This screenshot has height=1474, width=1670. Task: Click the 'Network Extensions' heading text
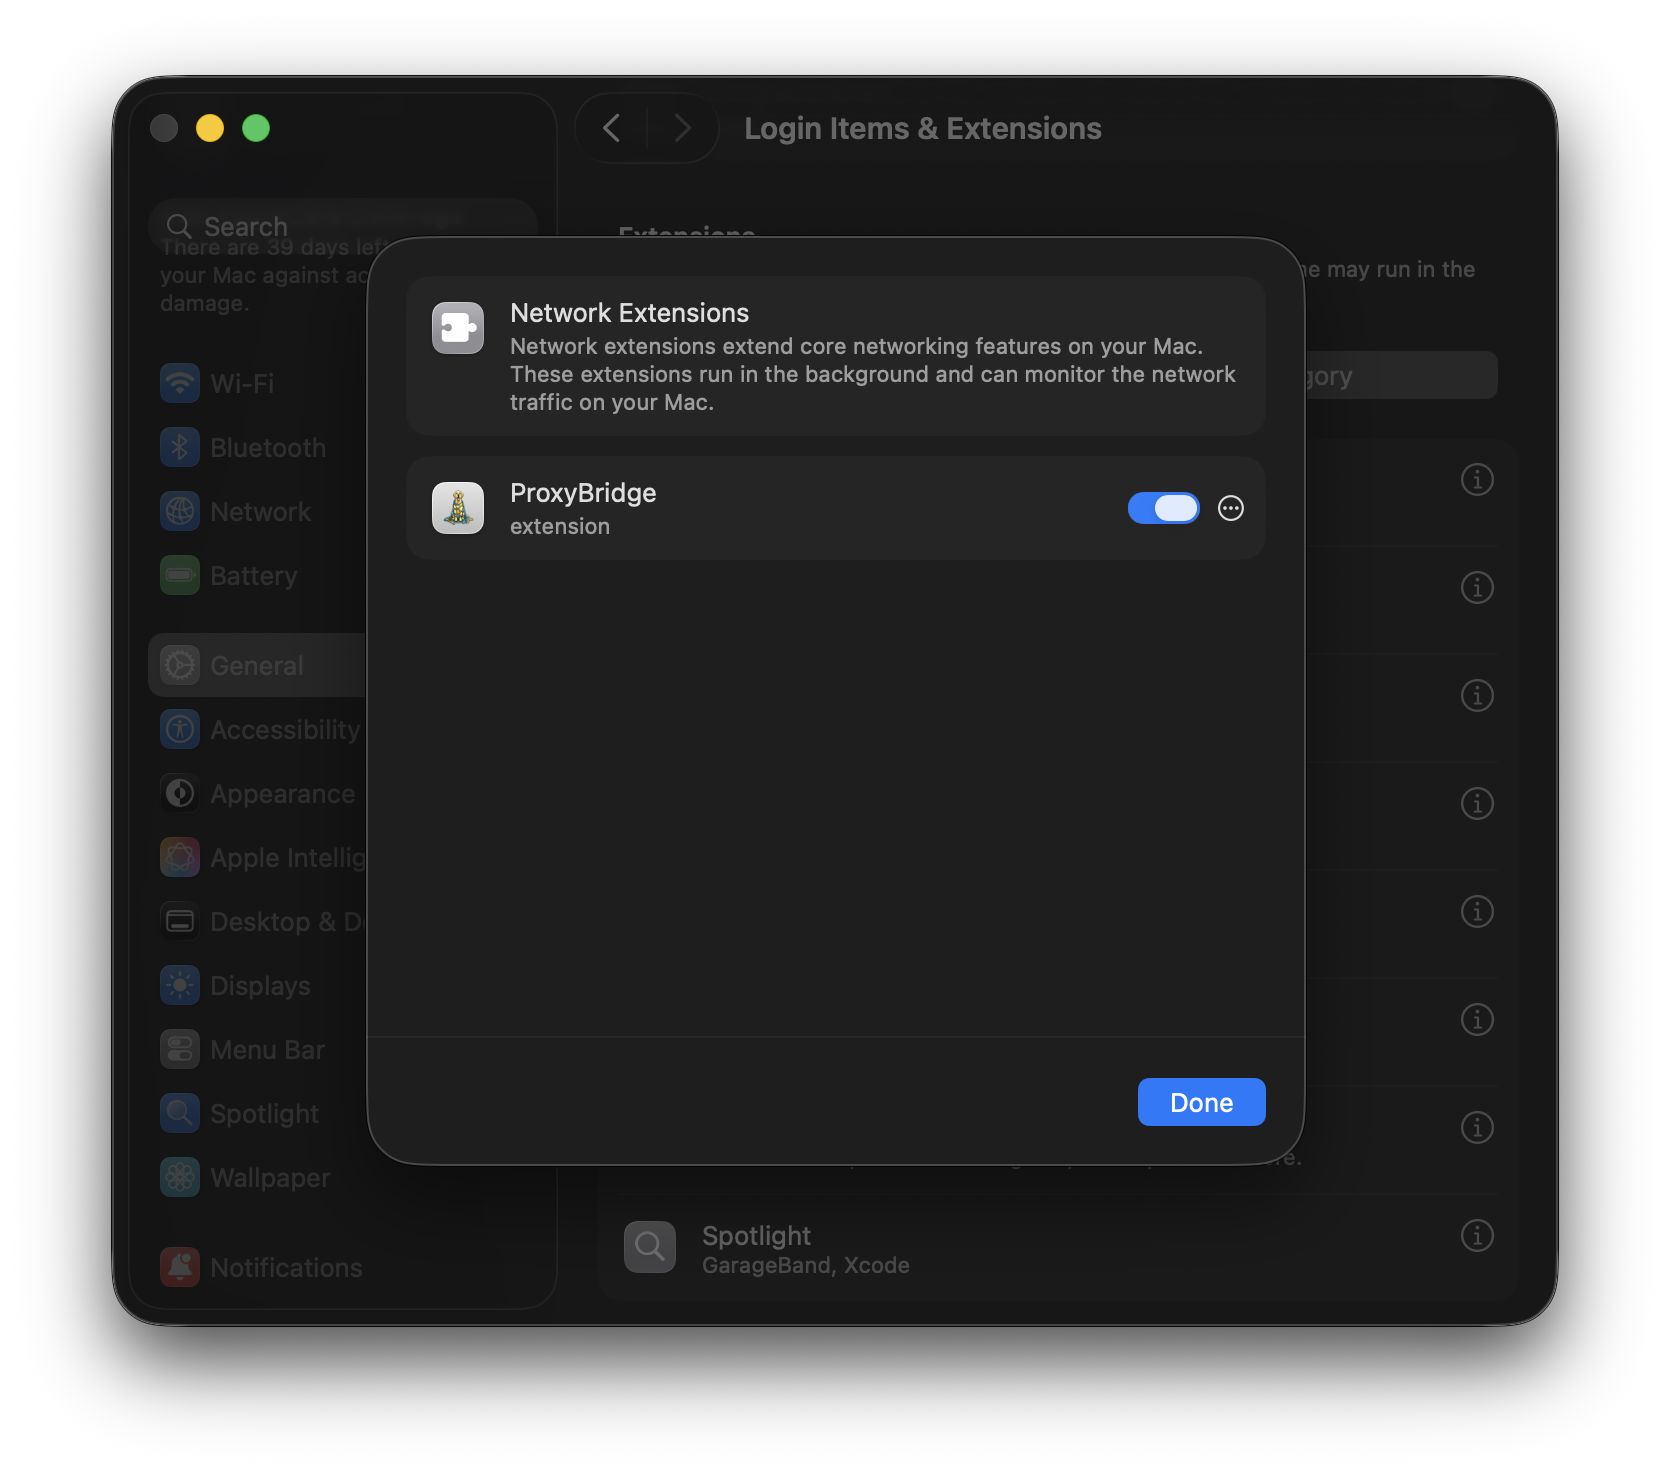click(x=629, y=313)
